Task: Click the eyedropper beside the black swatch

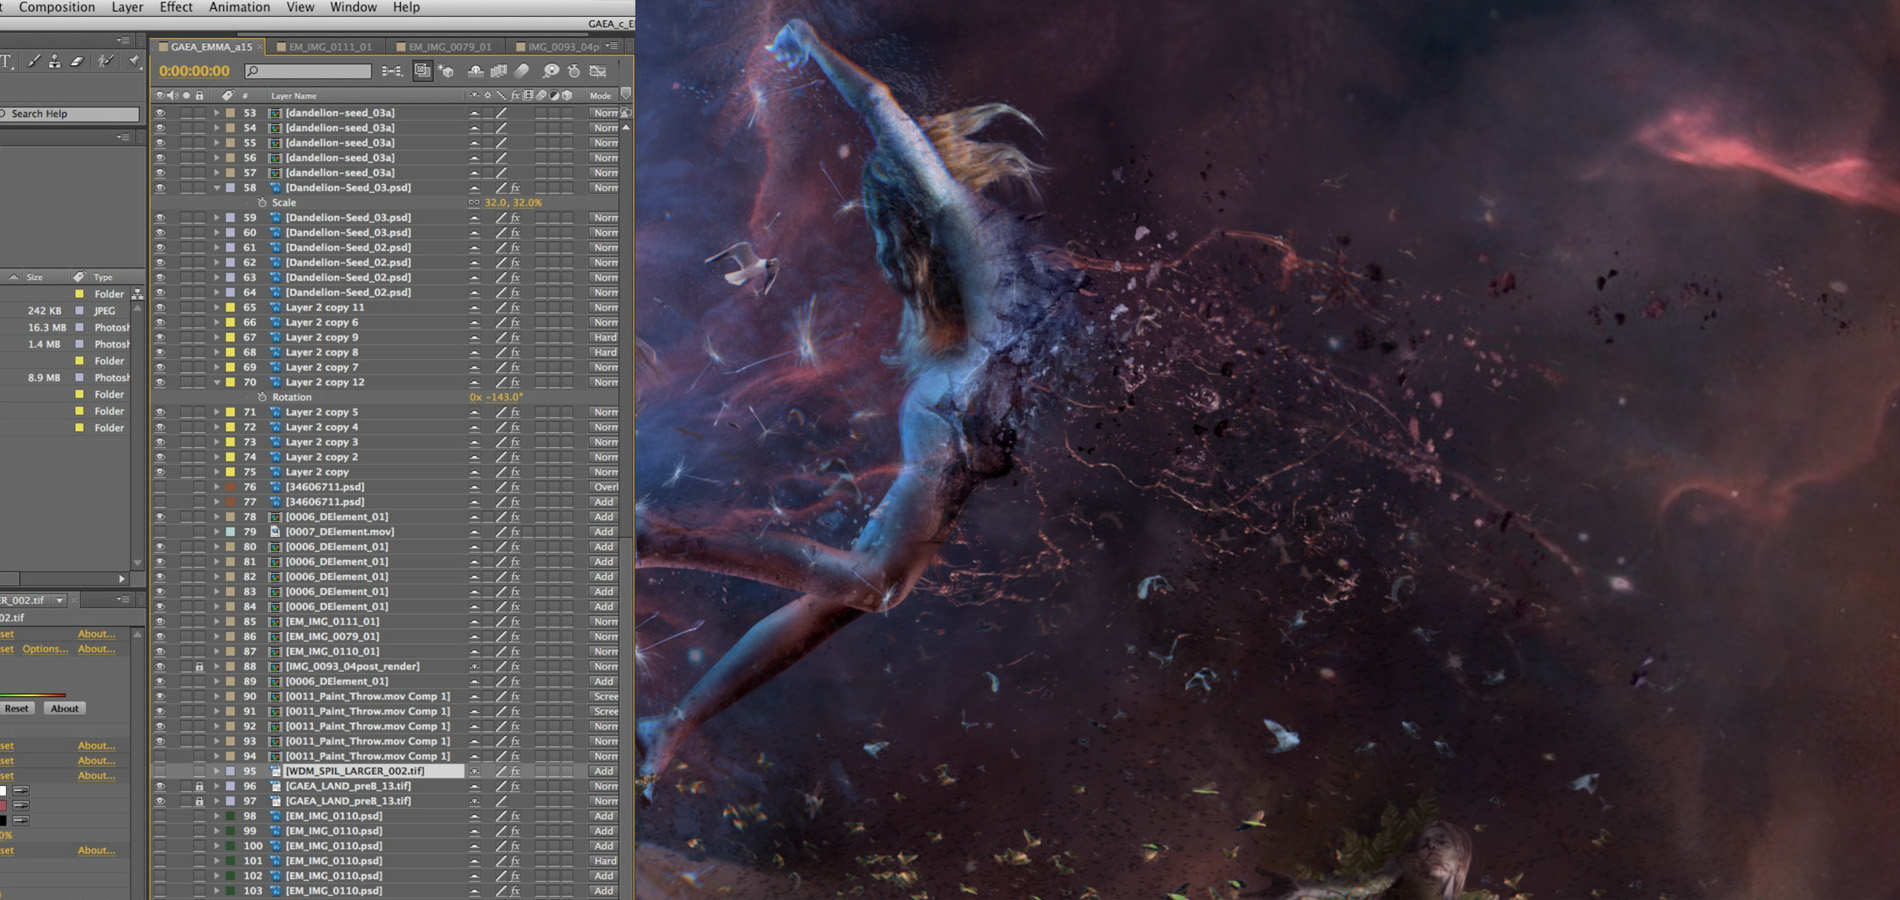Action: tap(20, 821)
